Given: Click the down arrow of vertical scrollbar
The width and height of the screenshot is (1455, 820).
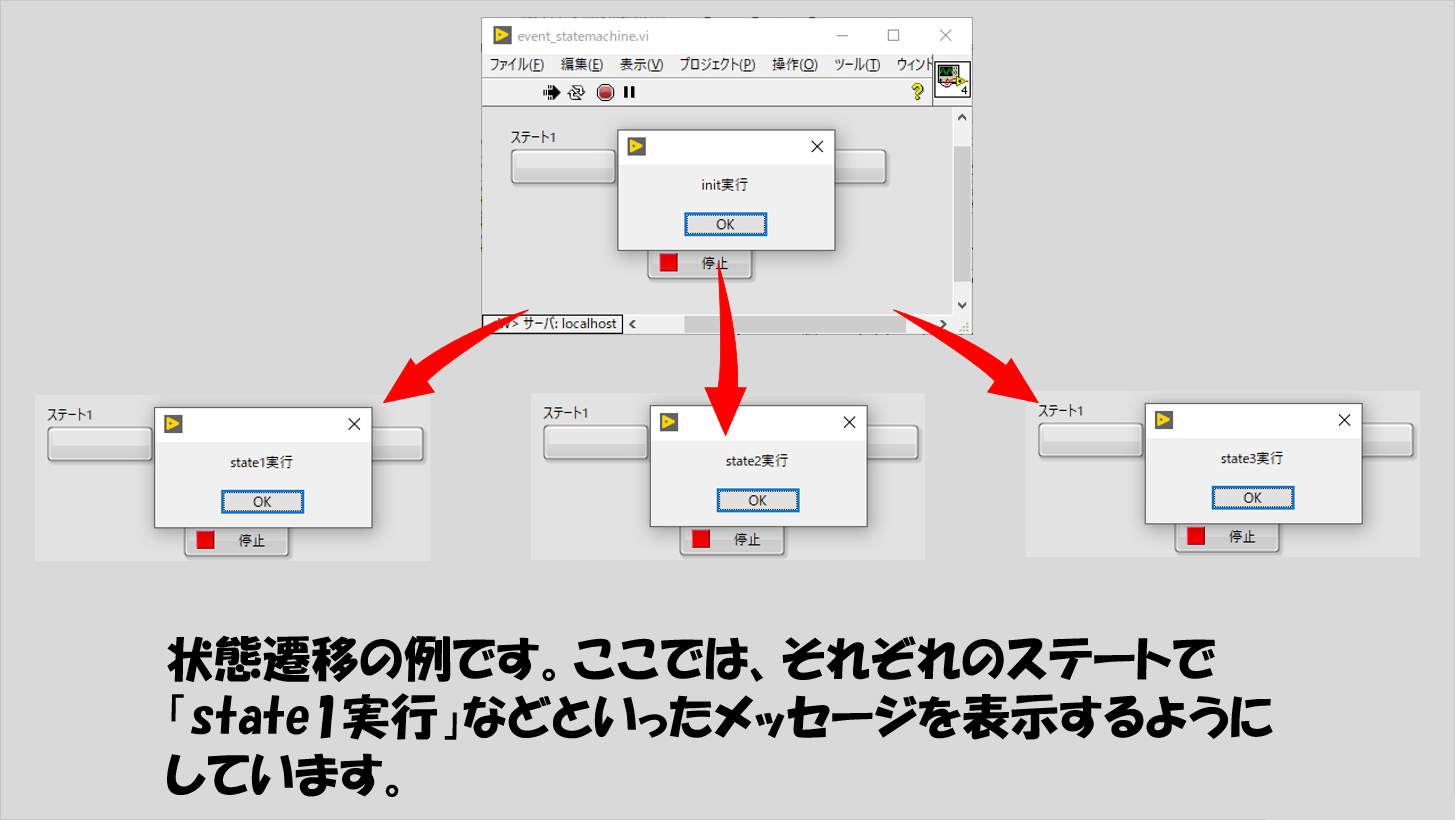Looking at the screenshot, I should [x=962, y=305].
